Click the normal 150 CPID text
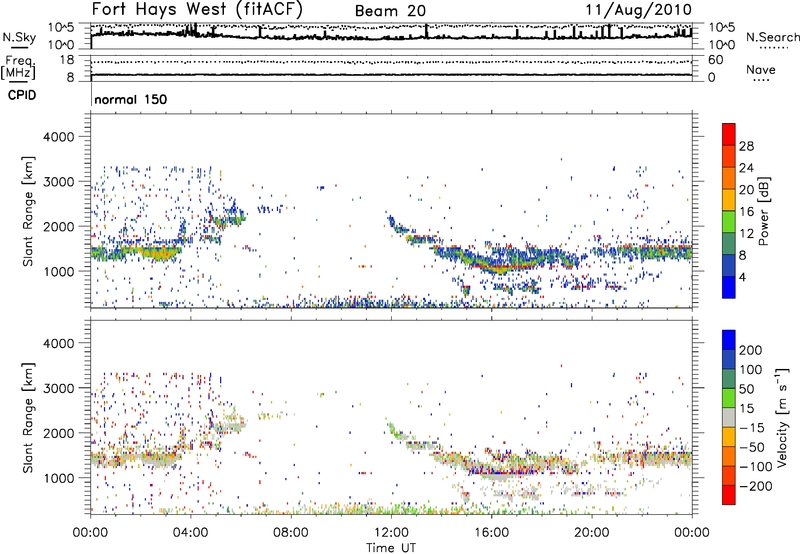Screen dimensions: 800x554 (131, 99)
